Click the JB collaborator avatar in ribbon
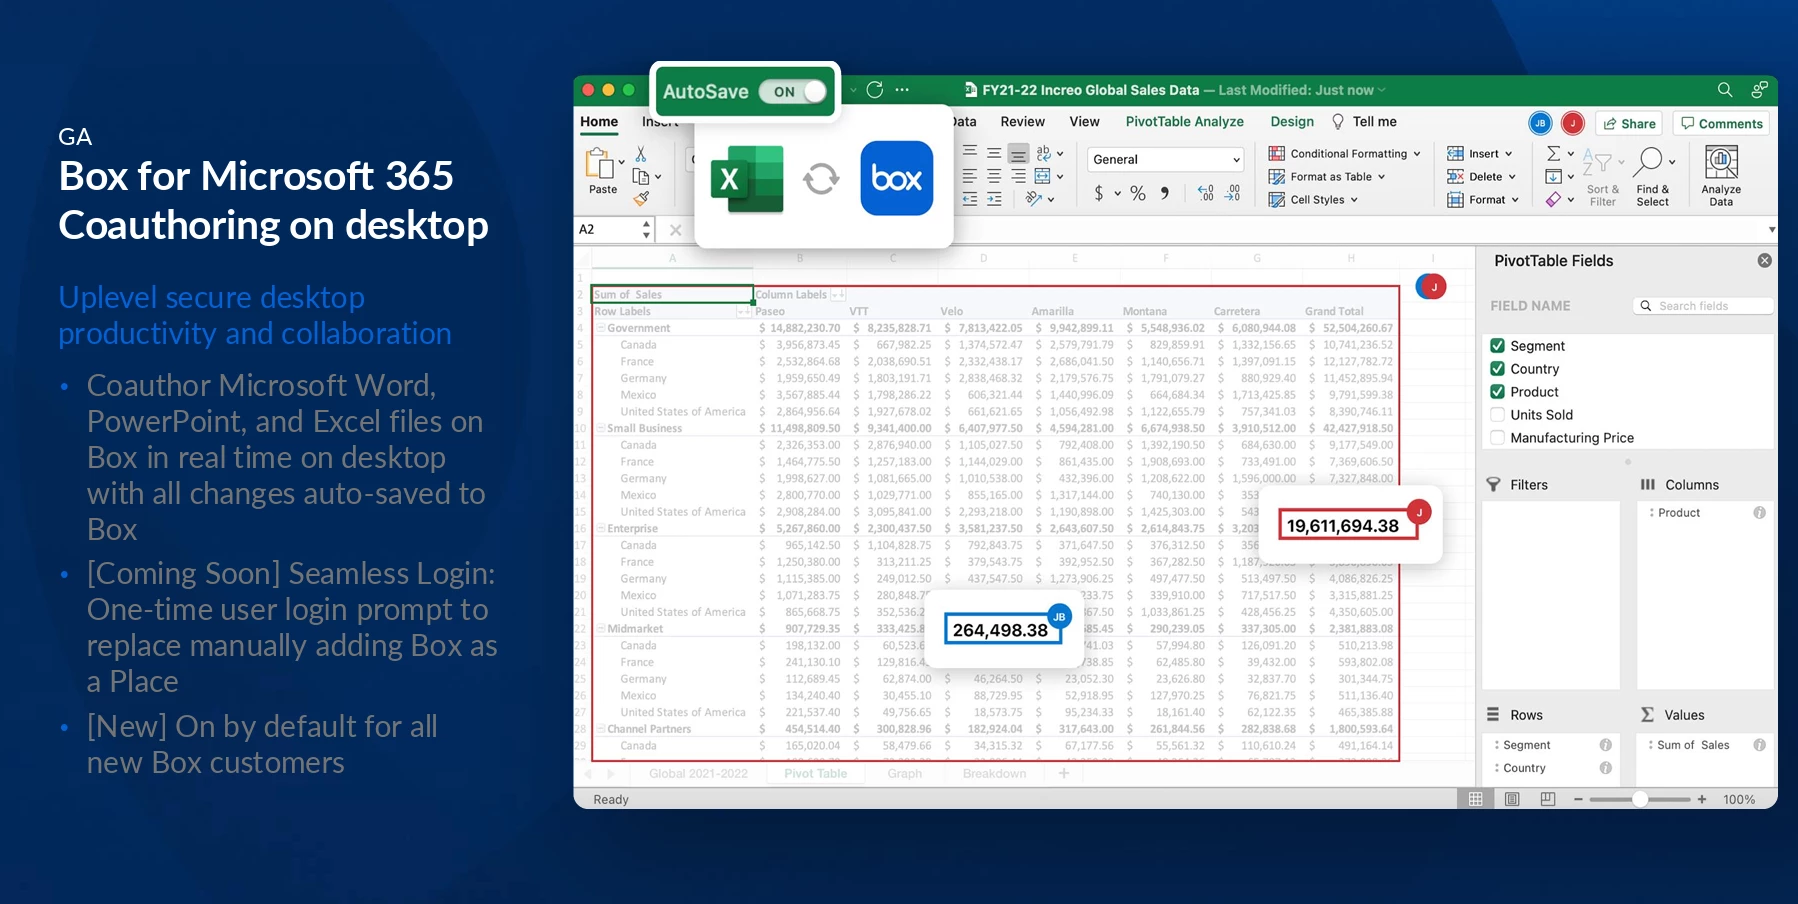Viewport: 1798px width, 904px height. (1540, 123)
